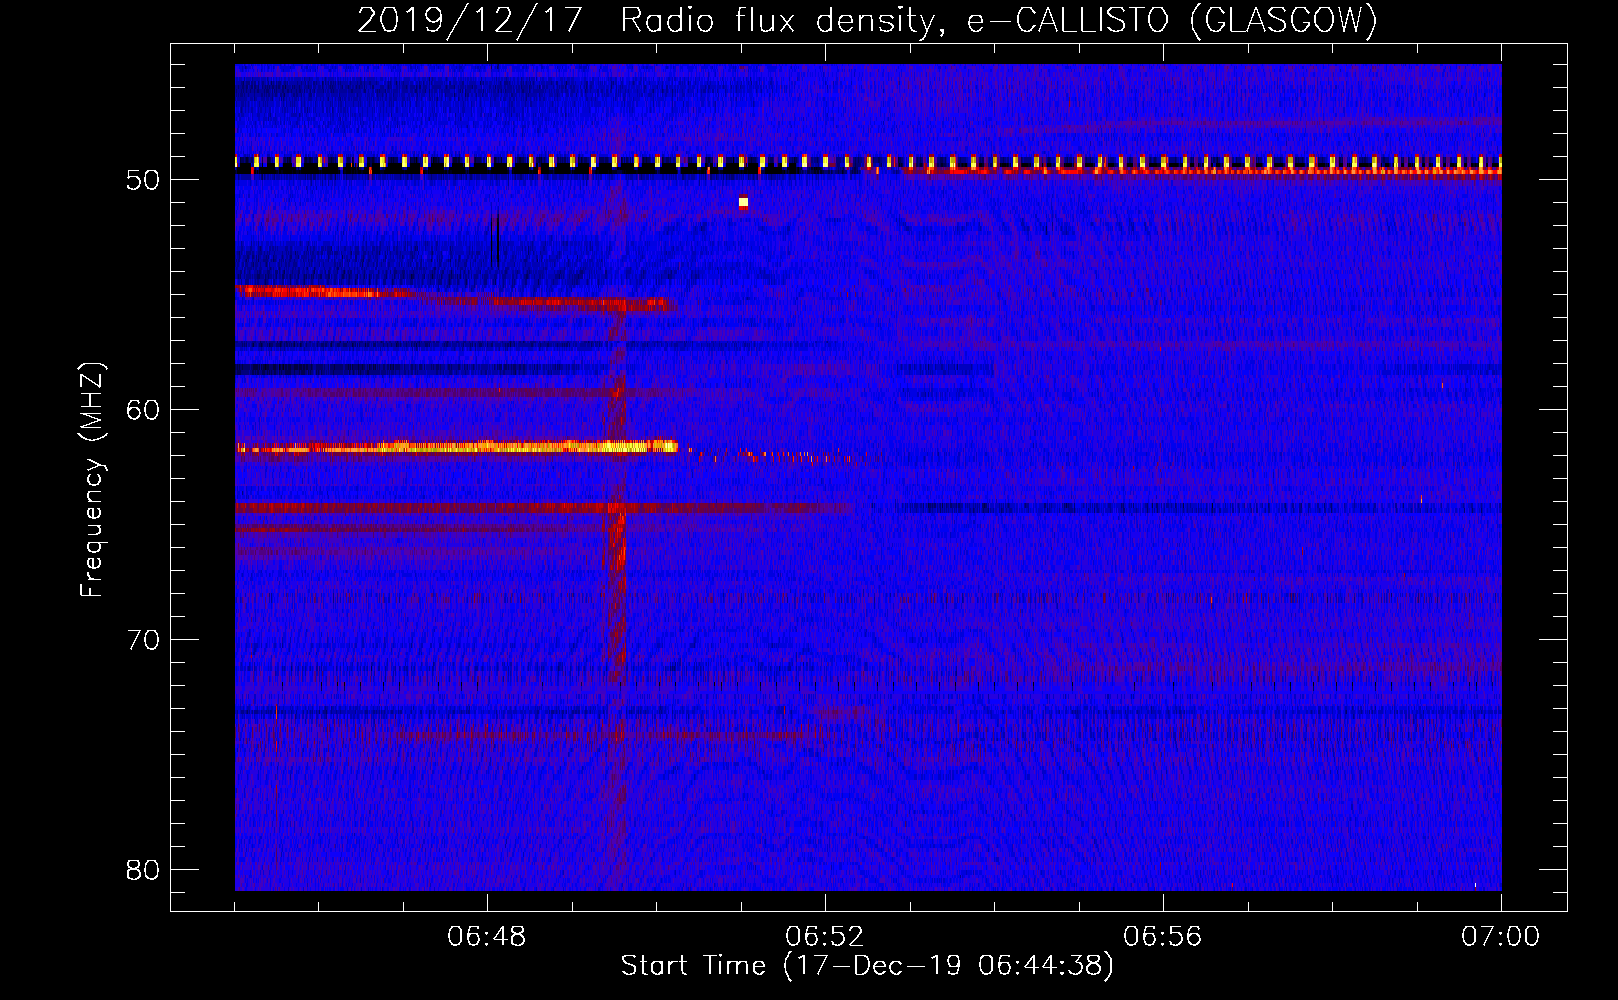Screen dimensions: 1618x1000
Task: Click the 06:56 time tick label
Action: 1163,937
